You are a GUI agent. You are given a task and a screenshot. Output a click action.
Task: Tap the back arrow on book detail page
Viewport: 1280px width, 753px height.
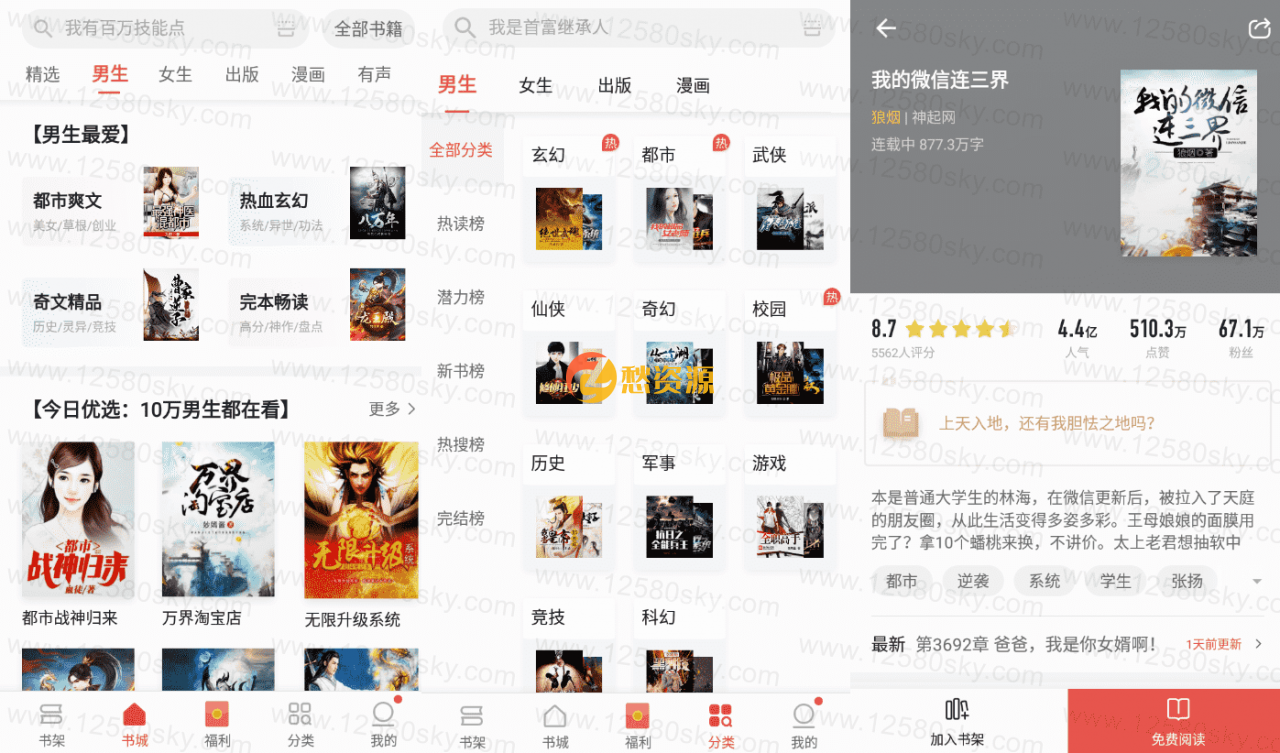point(886,28)
